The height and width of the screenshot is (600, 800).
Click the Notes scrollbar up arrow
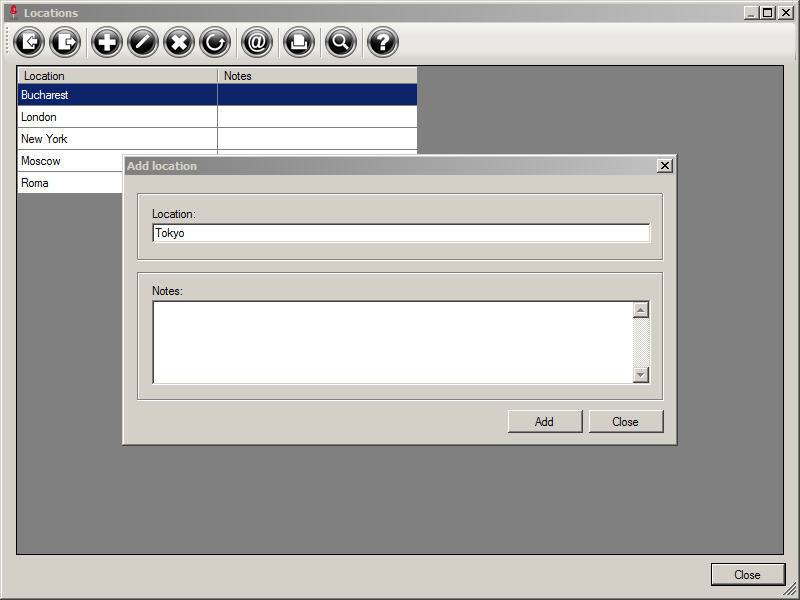coord(641,310)
